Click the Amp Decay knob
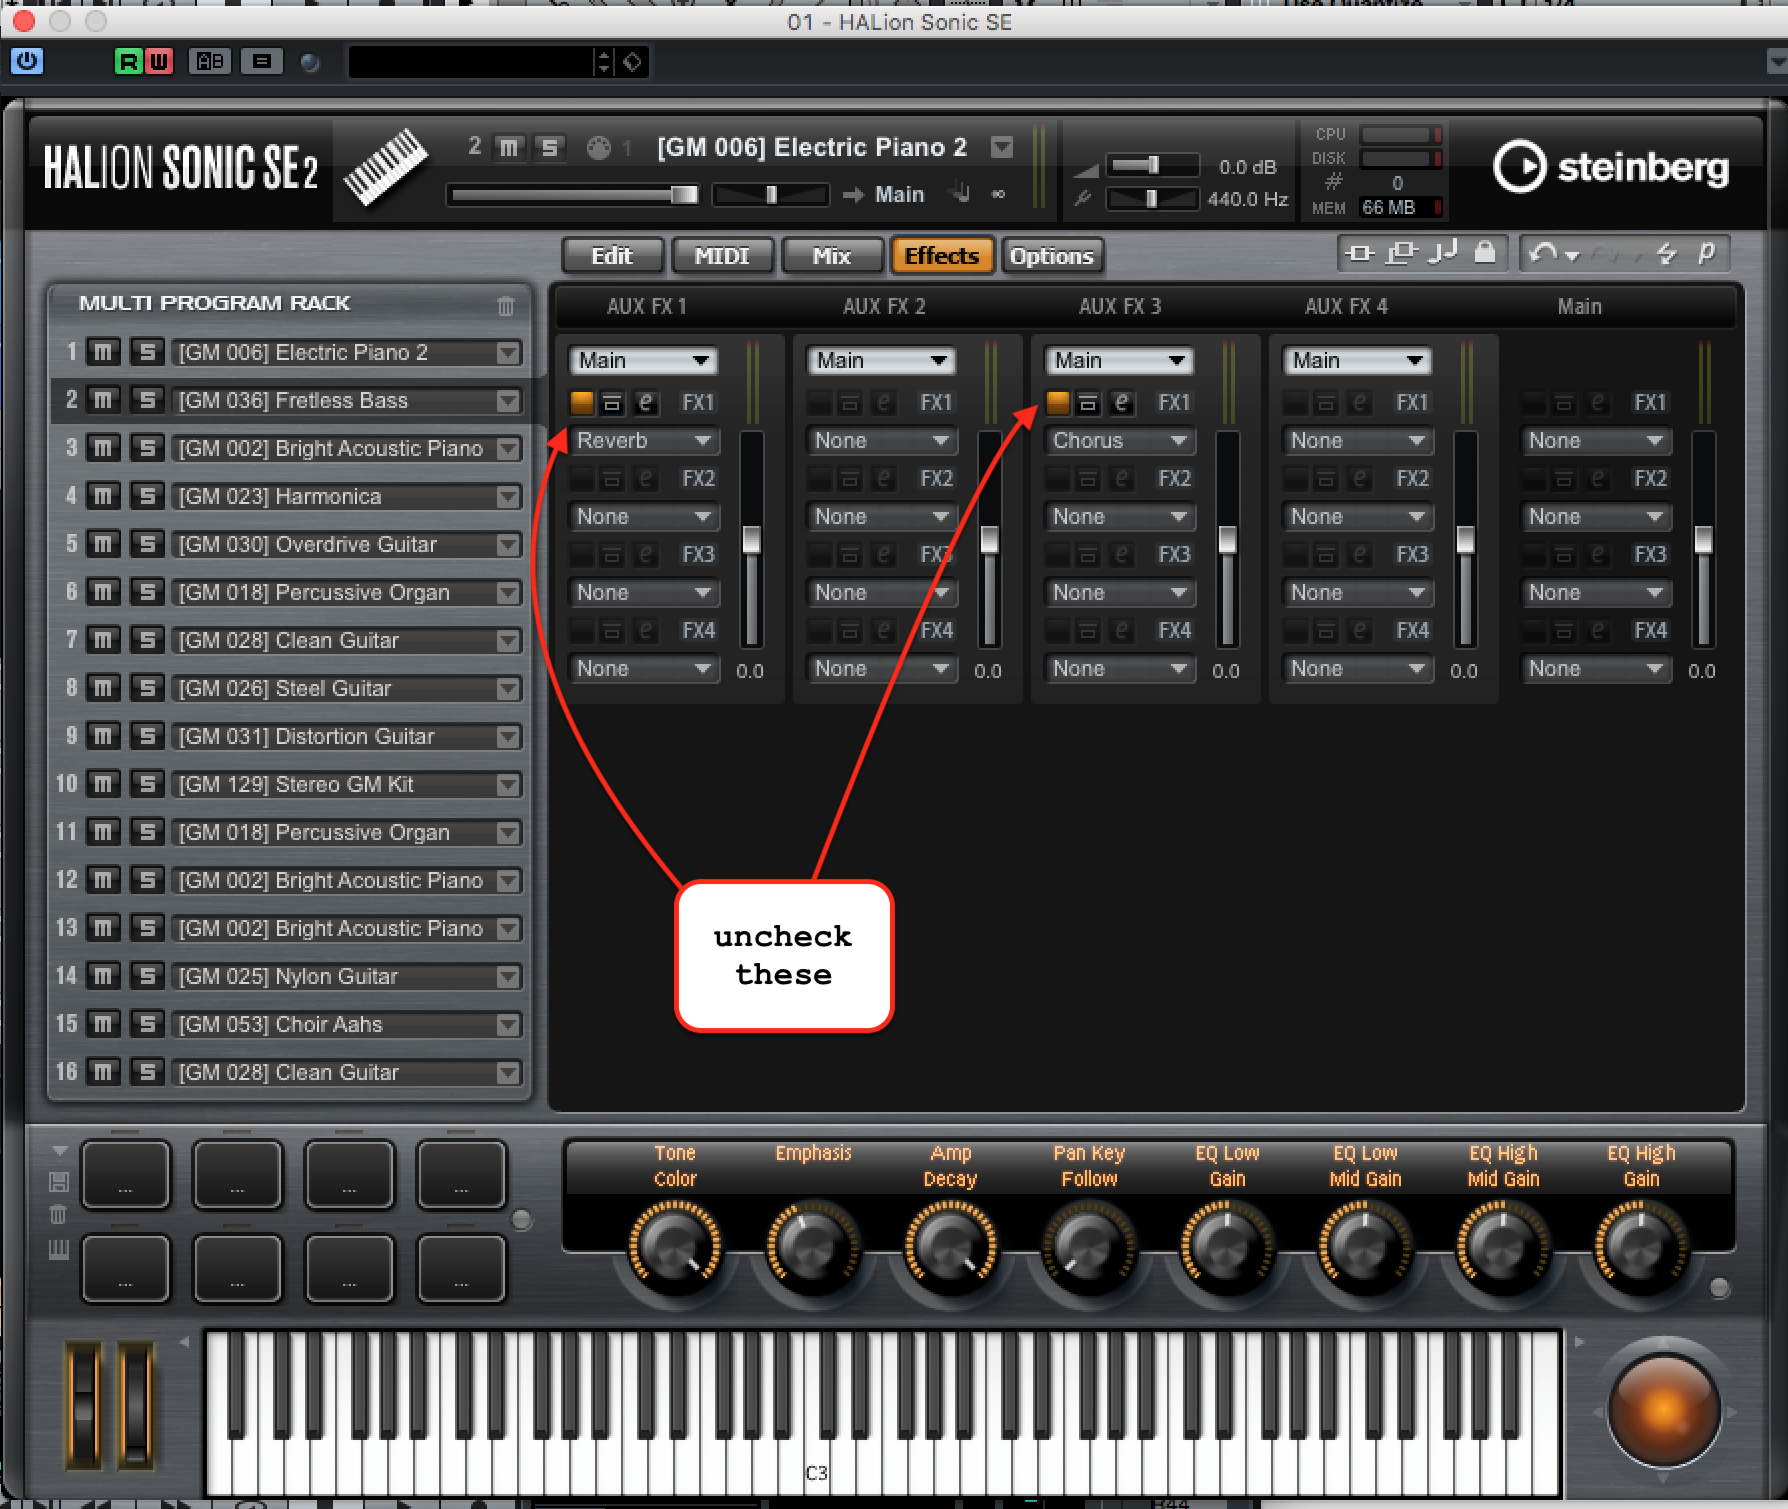 951,1244
